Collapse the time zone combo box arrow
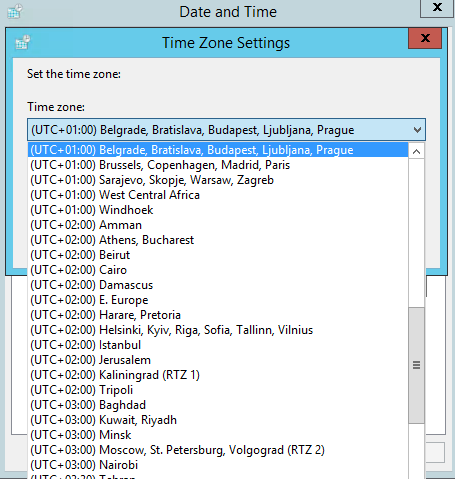 pyautogui.click(x=417, y=130)
